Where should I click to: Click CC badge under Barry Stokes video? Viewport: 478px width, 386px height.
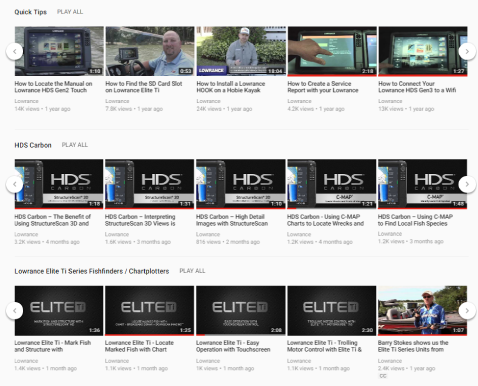(x=383, y=376)
